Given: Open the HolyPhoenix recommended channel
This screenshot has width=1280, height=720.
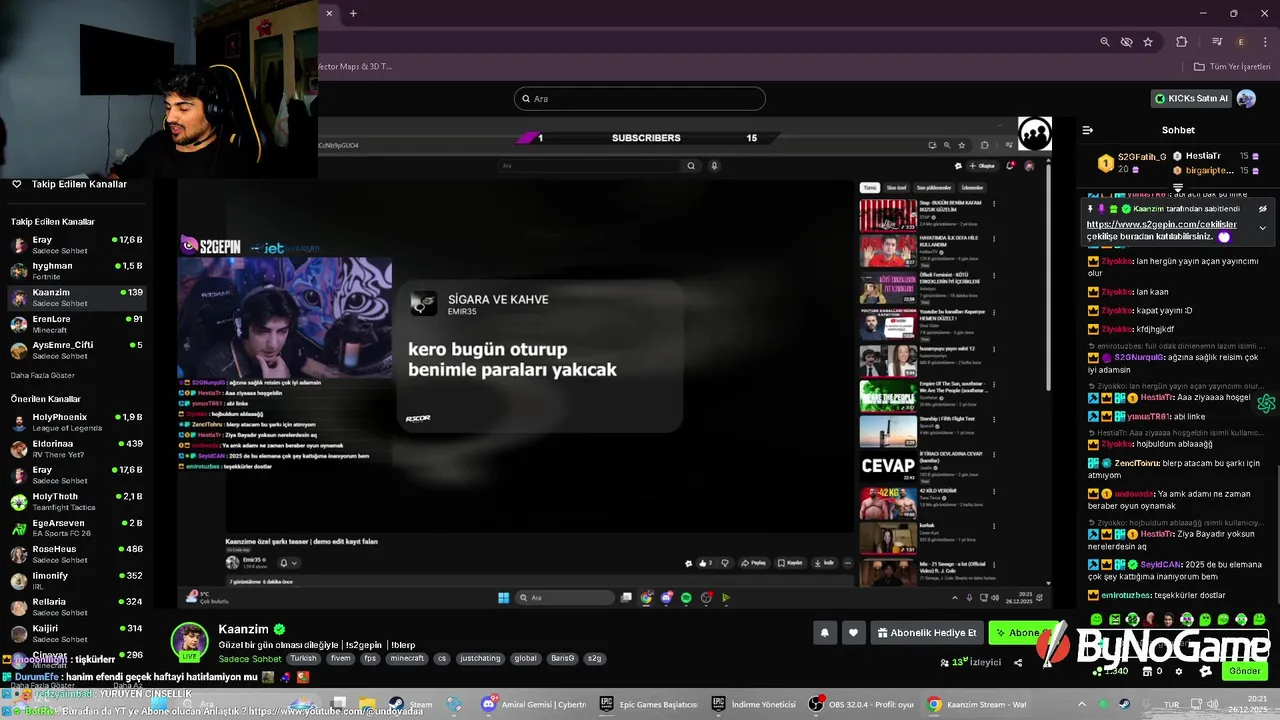Looking at the screenshot, I should point(78,422).
